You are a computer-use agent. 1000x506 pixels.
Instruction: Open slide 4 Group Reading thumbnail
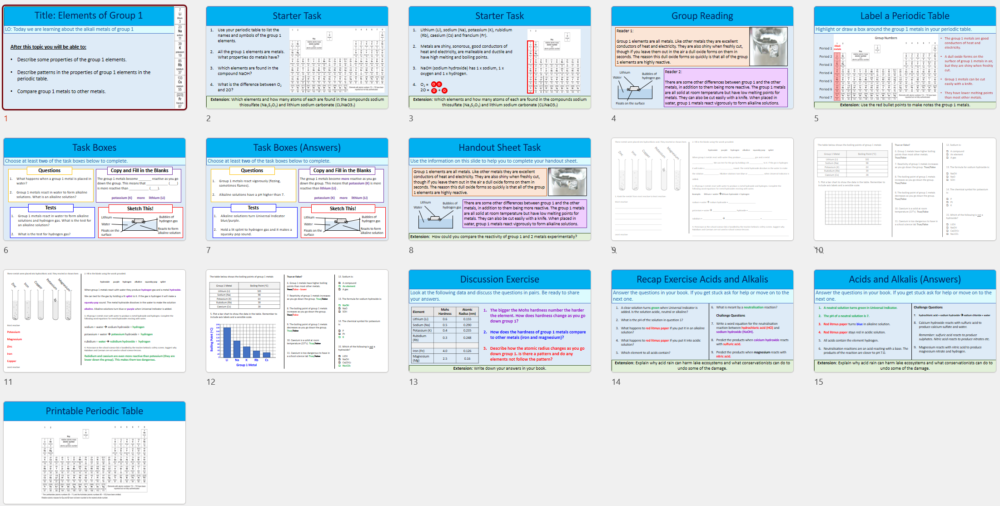pyautogui.click(x=702, y=58)
